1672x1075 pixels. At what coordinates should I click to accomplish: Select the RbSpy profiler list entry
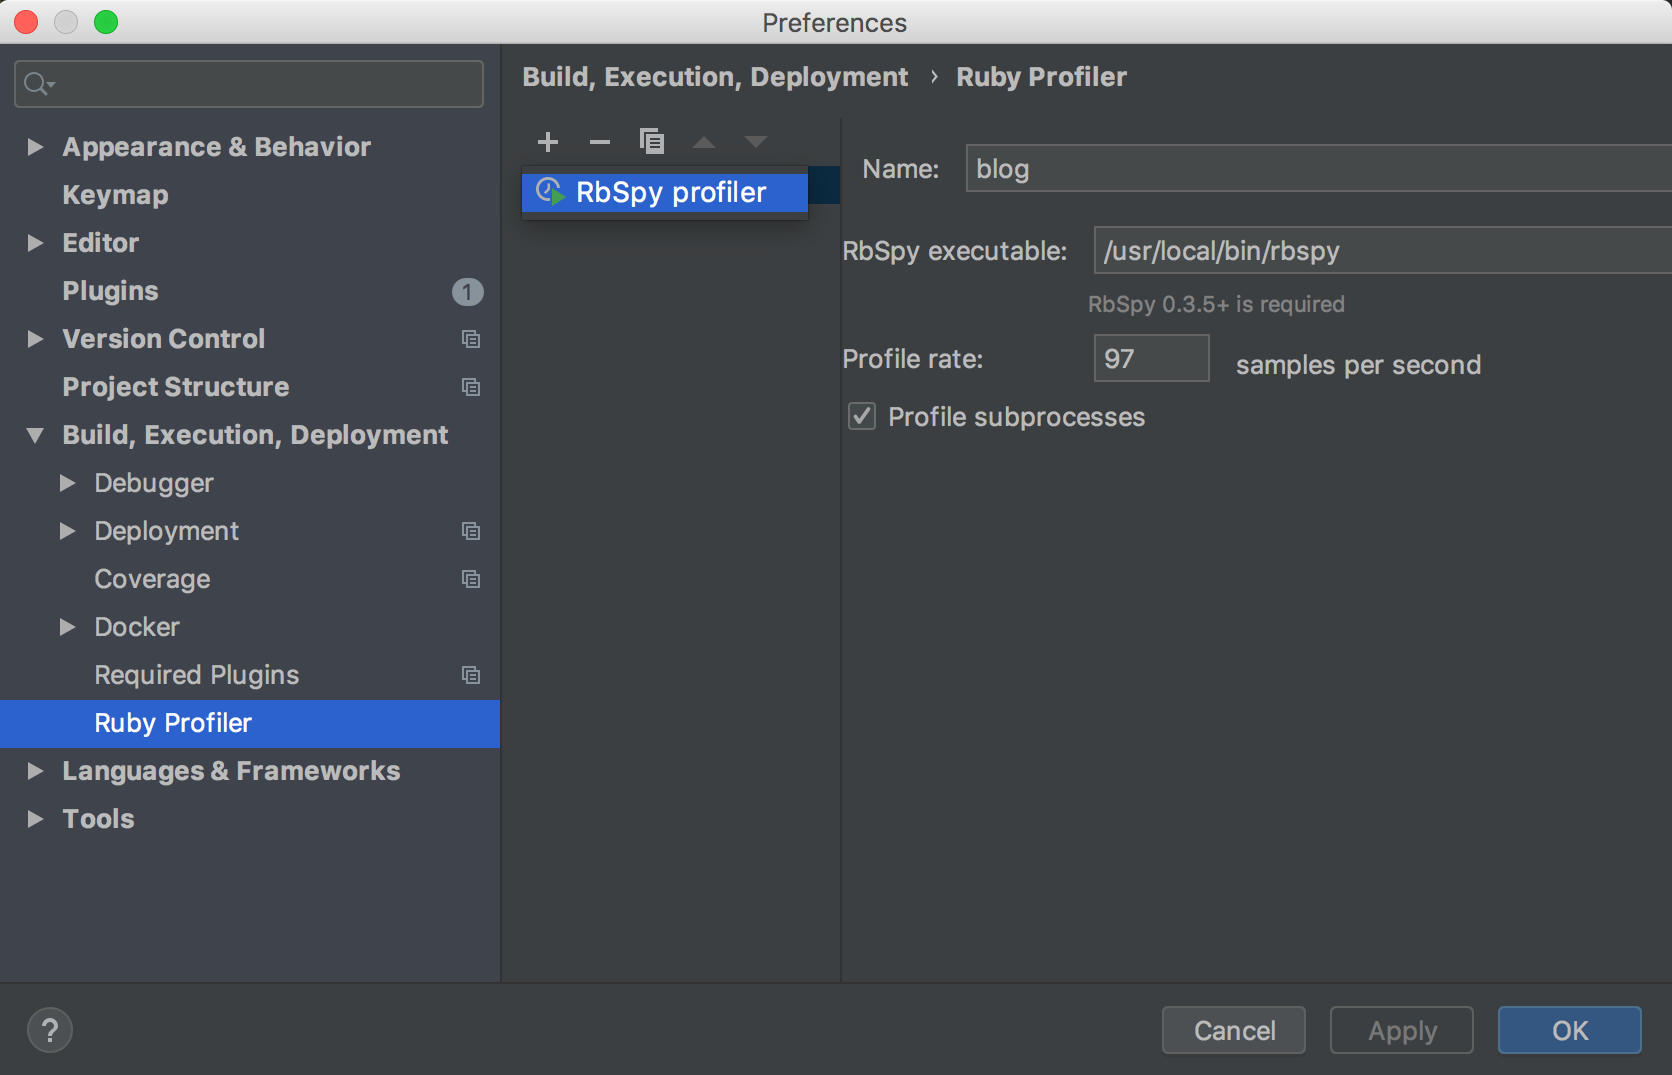[x=671, y=191]
